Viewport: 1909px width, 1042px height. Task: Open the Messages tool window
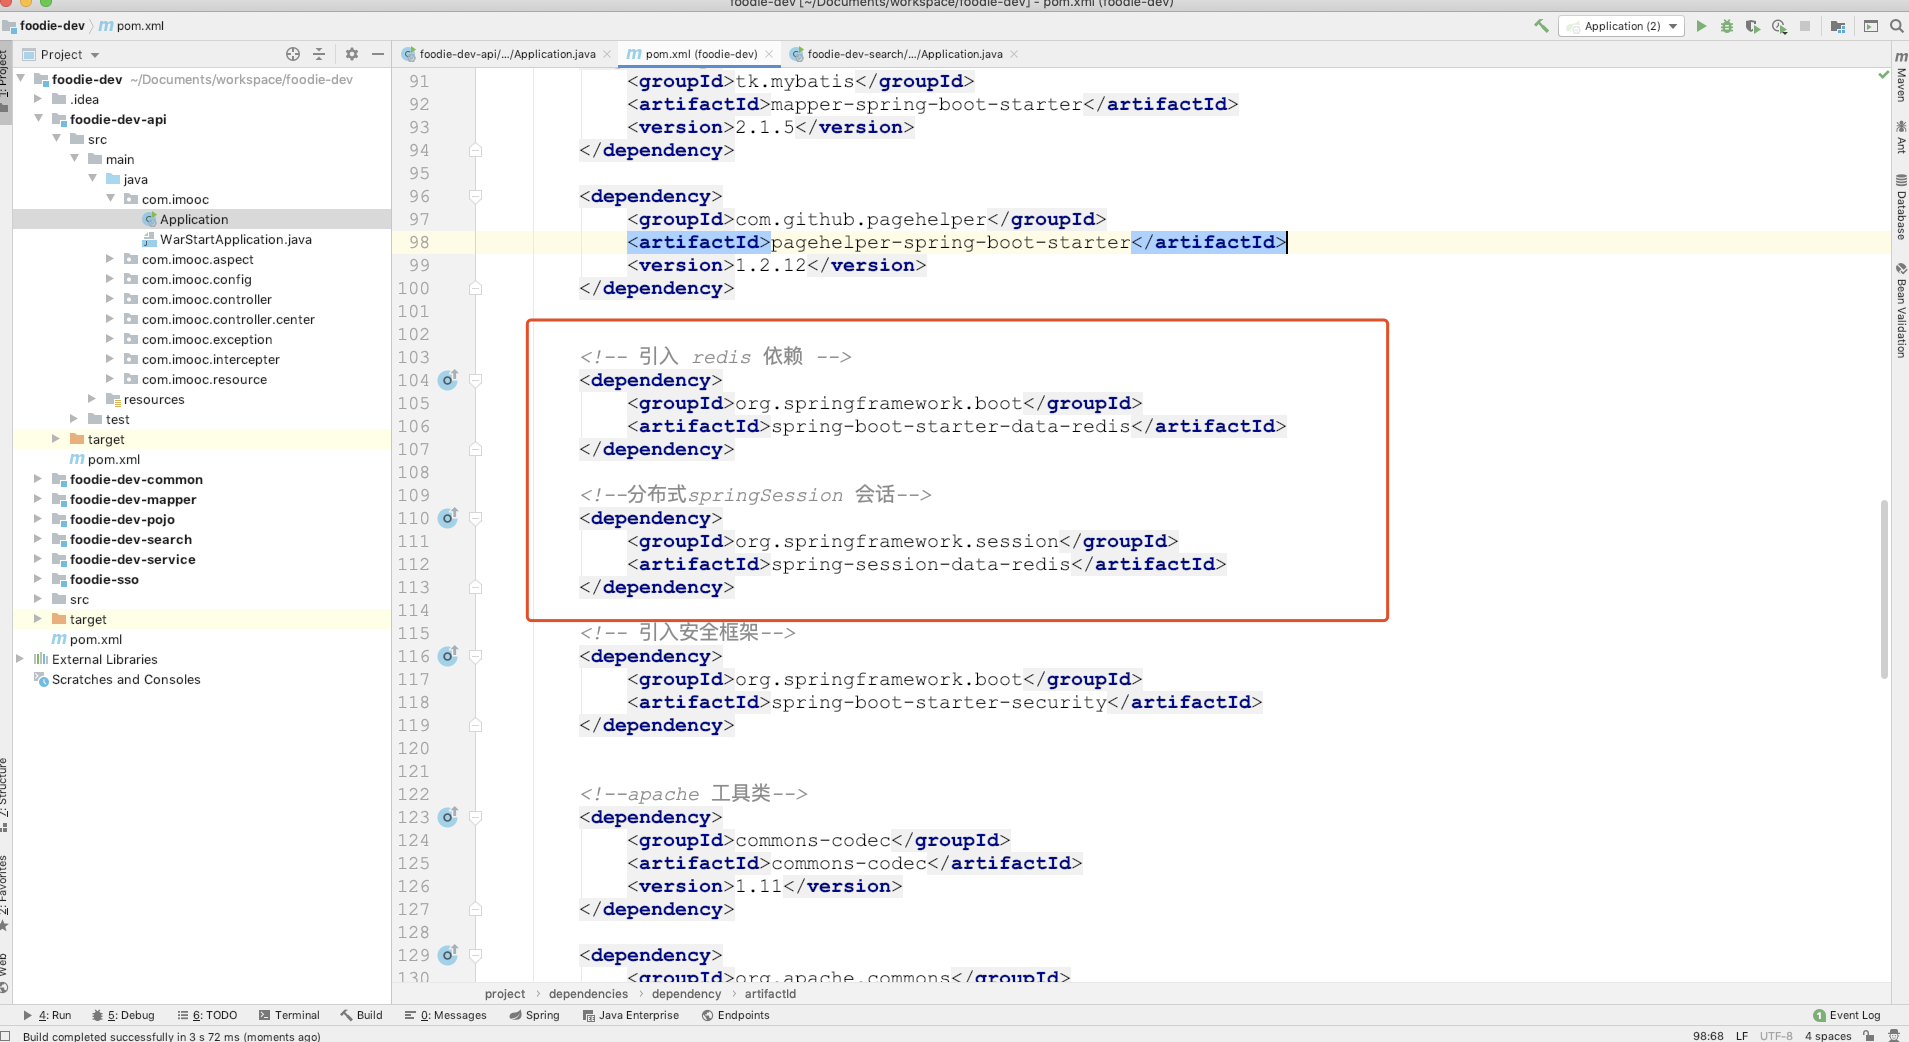tap(446, 1015)
